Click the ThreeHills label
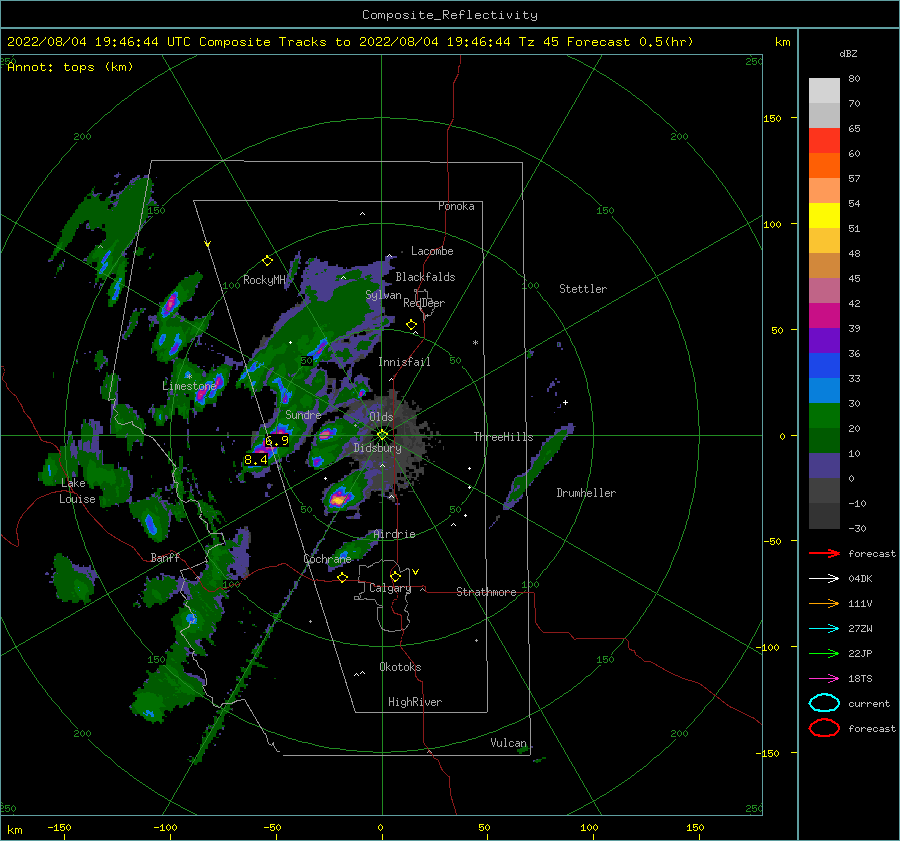 (503, 437)
